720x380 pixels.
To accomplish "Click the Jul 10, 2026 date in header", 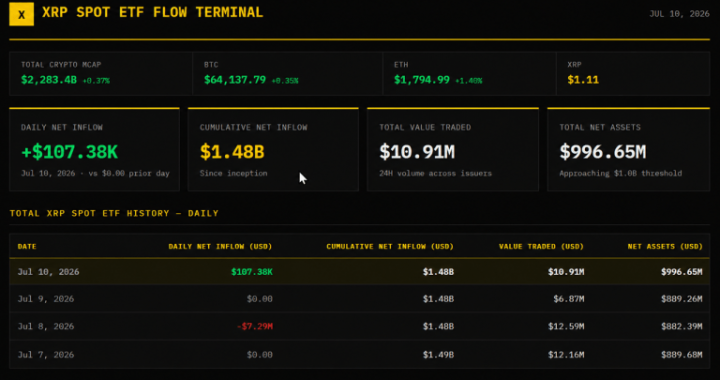I will tap(679, 14).
